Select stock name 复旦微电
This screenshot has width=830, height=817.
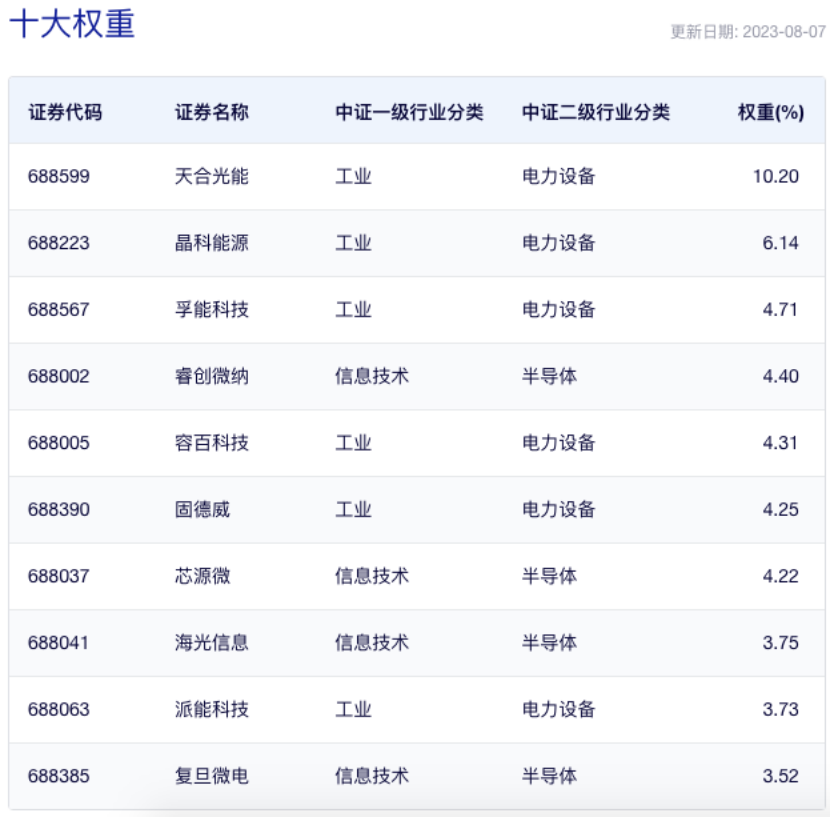click(212, 777)
